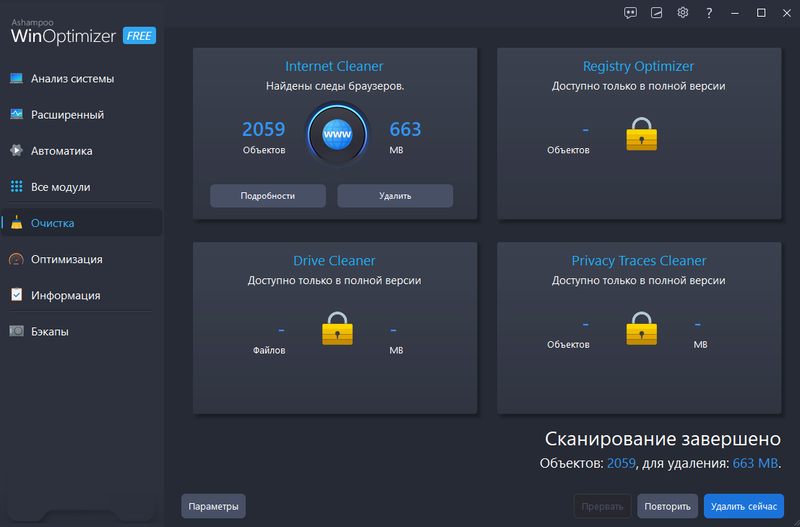Select Очистка sidebar item
The height and width of the screenshot is (527, 800).
pyautogui.click(x=82, y=223)
